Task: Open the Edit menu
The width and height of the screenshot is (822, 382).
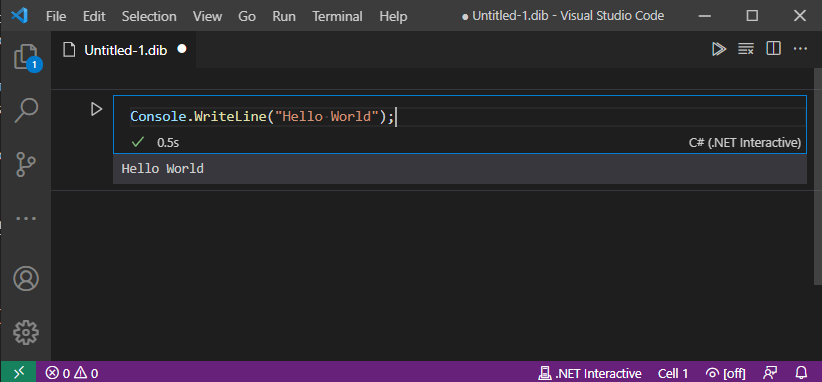Action: click(94, 16)
